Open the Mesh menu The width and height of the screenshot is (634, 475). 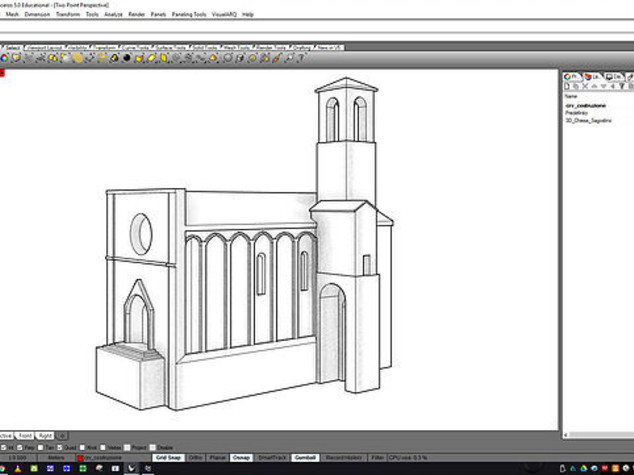pos(12,14)
